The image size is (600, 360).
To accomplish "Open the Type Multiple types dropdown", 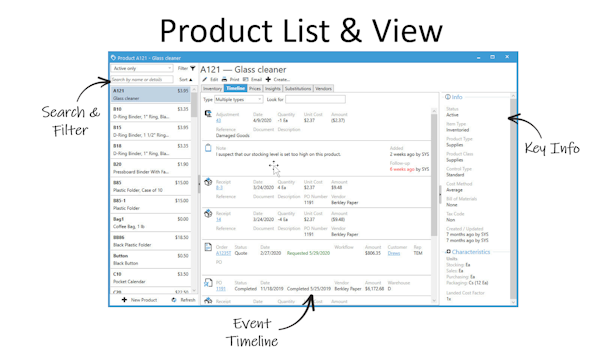I will click(238, 99).
